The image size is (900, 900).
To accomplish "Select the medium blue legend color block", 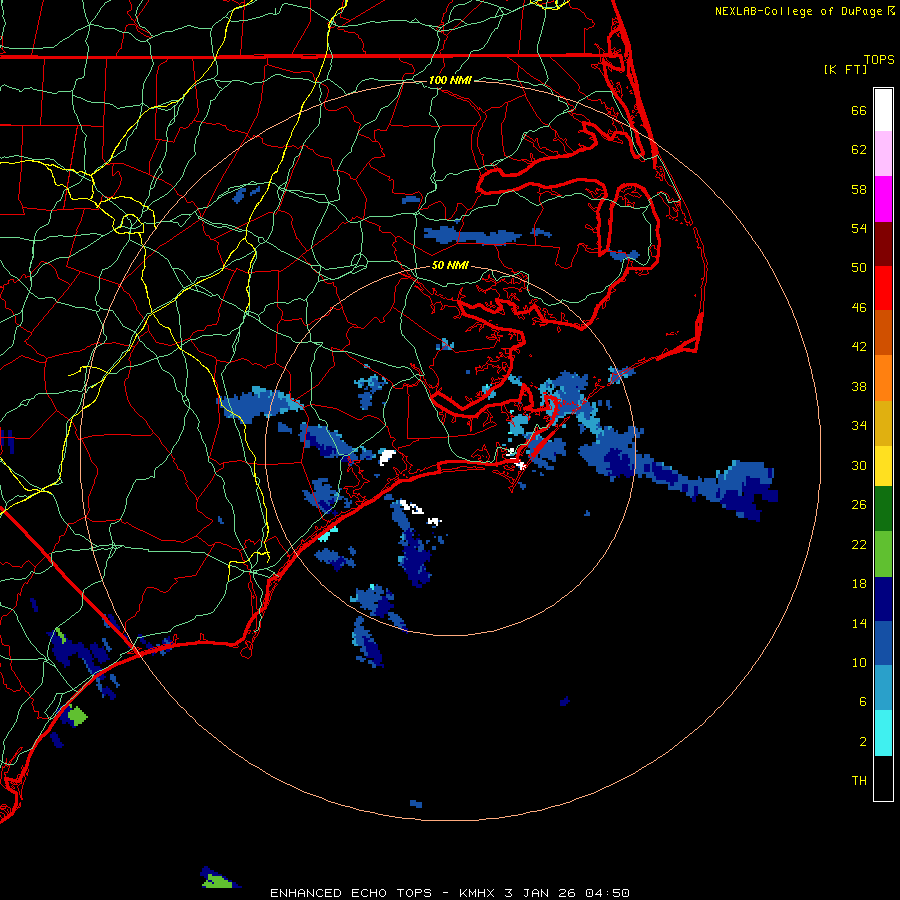I will coord(883,643).
